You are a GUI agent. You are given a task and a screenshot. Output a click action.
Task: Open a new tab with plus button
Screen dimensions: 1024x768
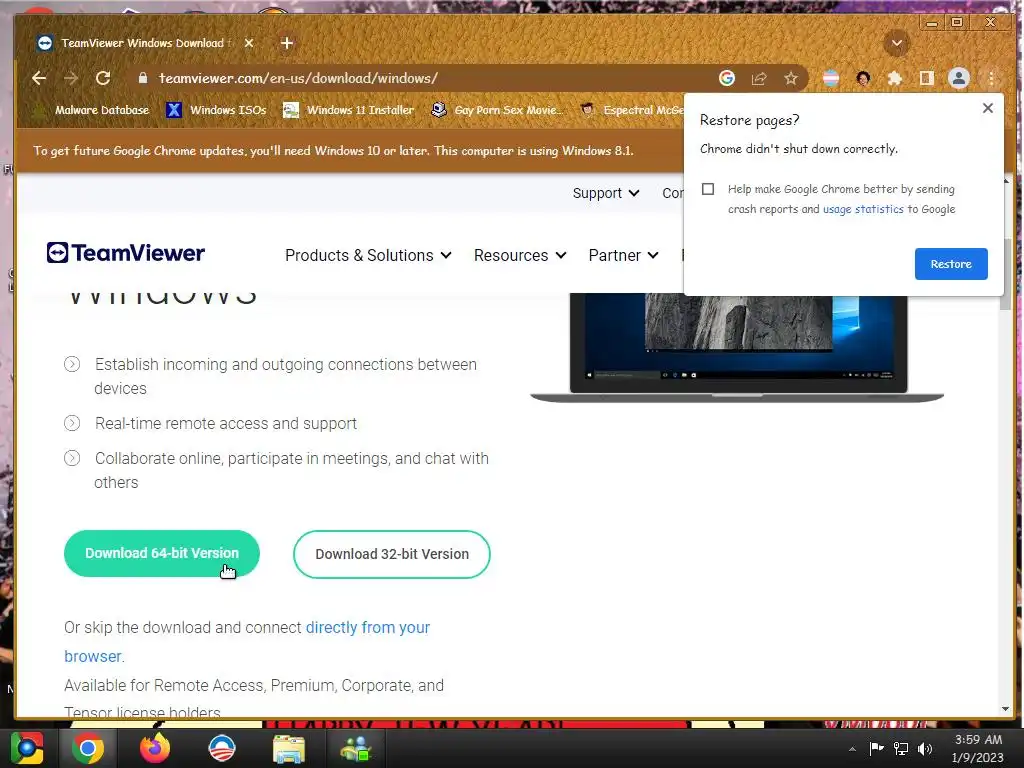click(287, 43)
